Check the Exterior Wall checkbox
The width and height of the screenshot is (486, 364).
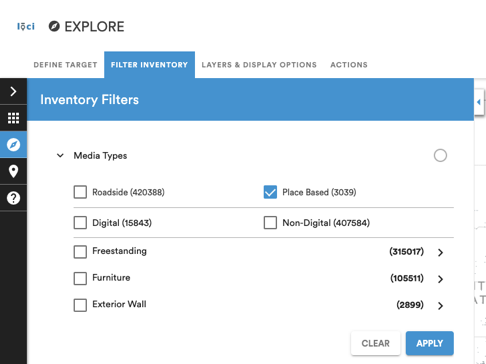pyautogui.click(x=80, y=305)
